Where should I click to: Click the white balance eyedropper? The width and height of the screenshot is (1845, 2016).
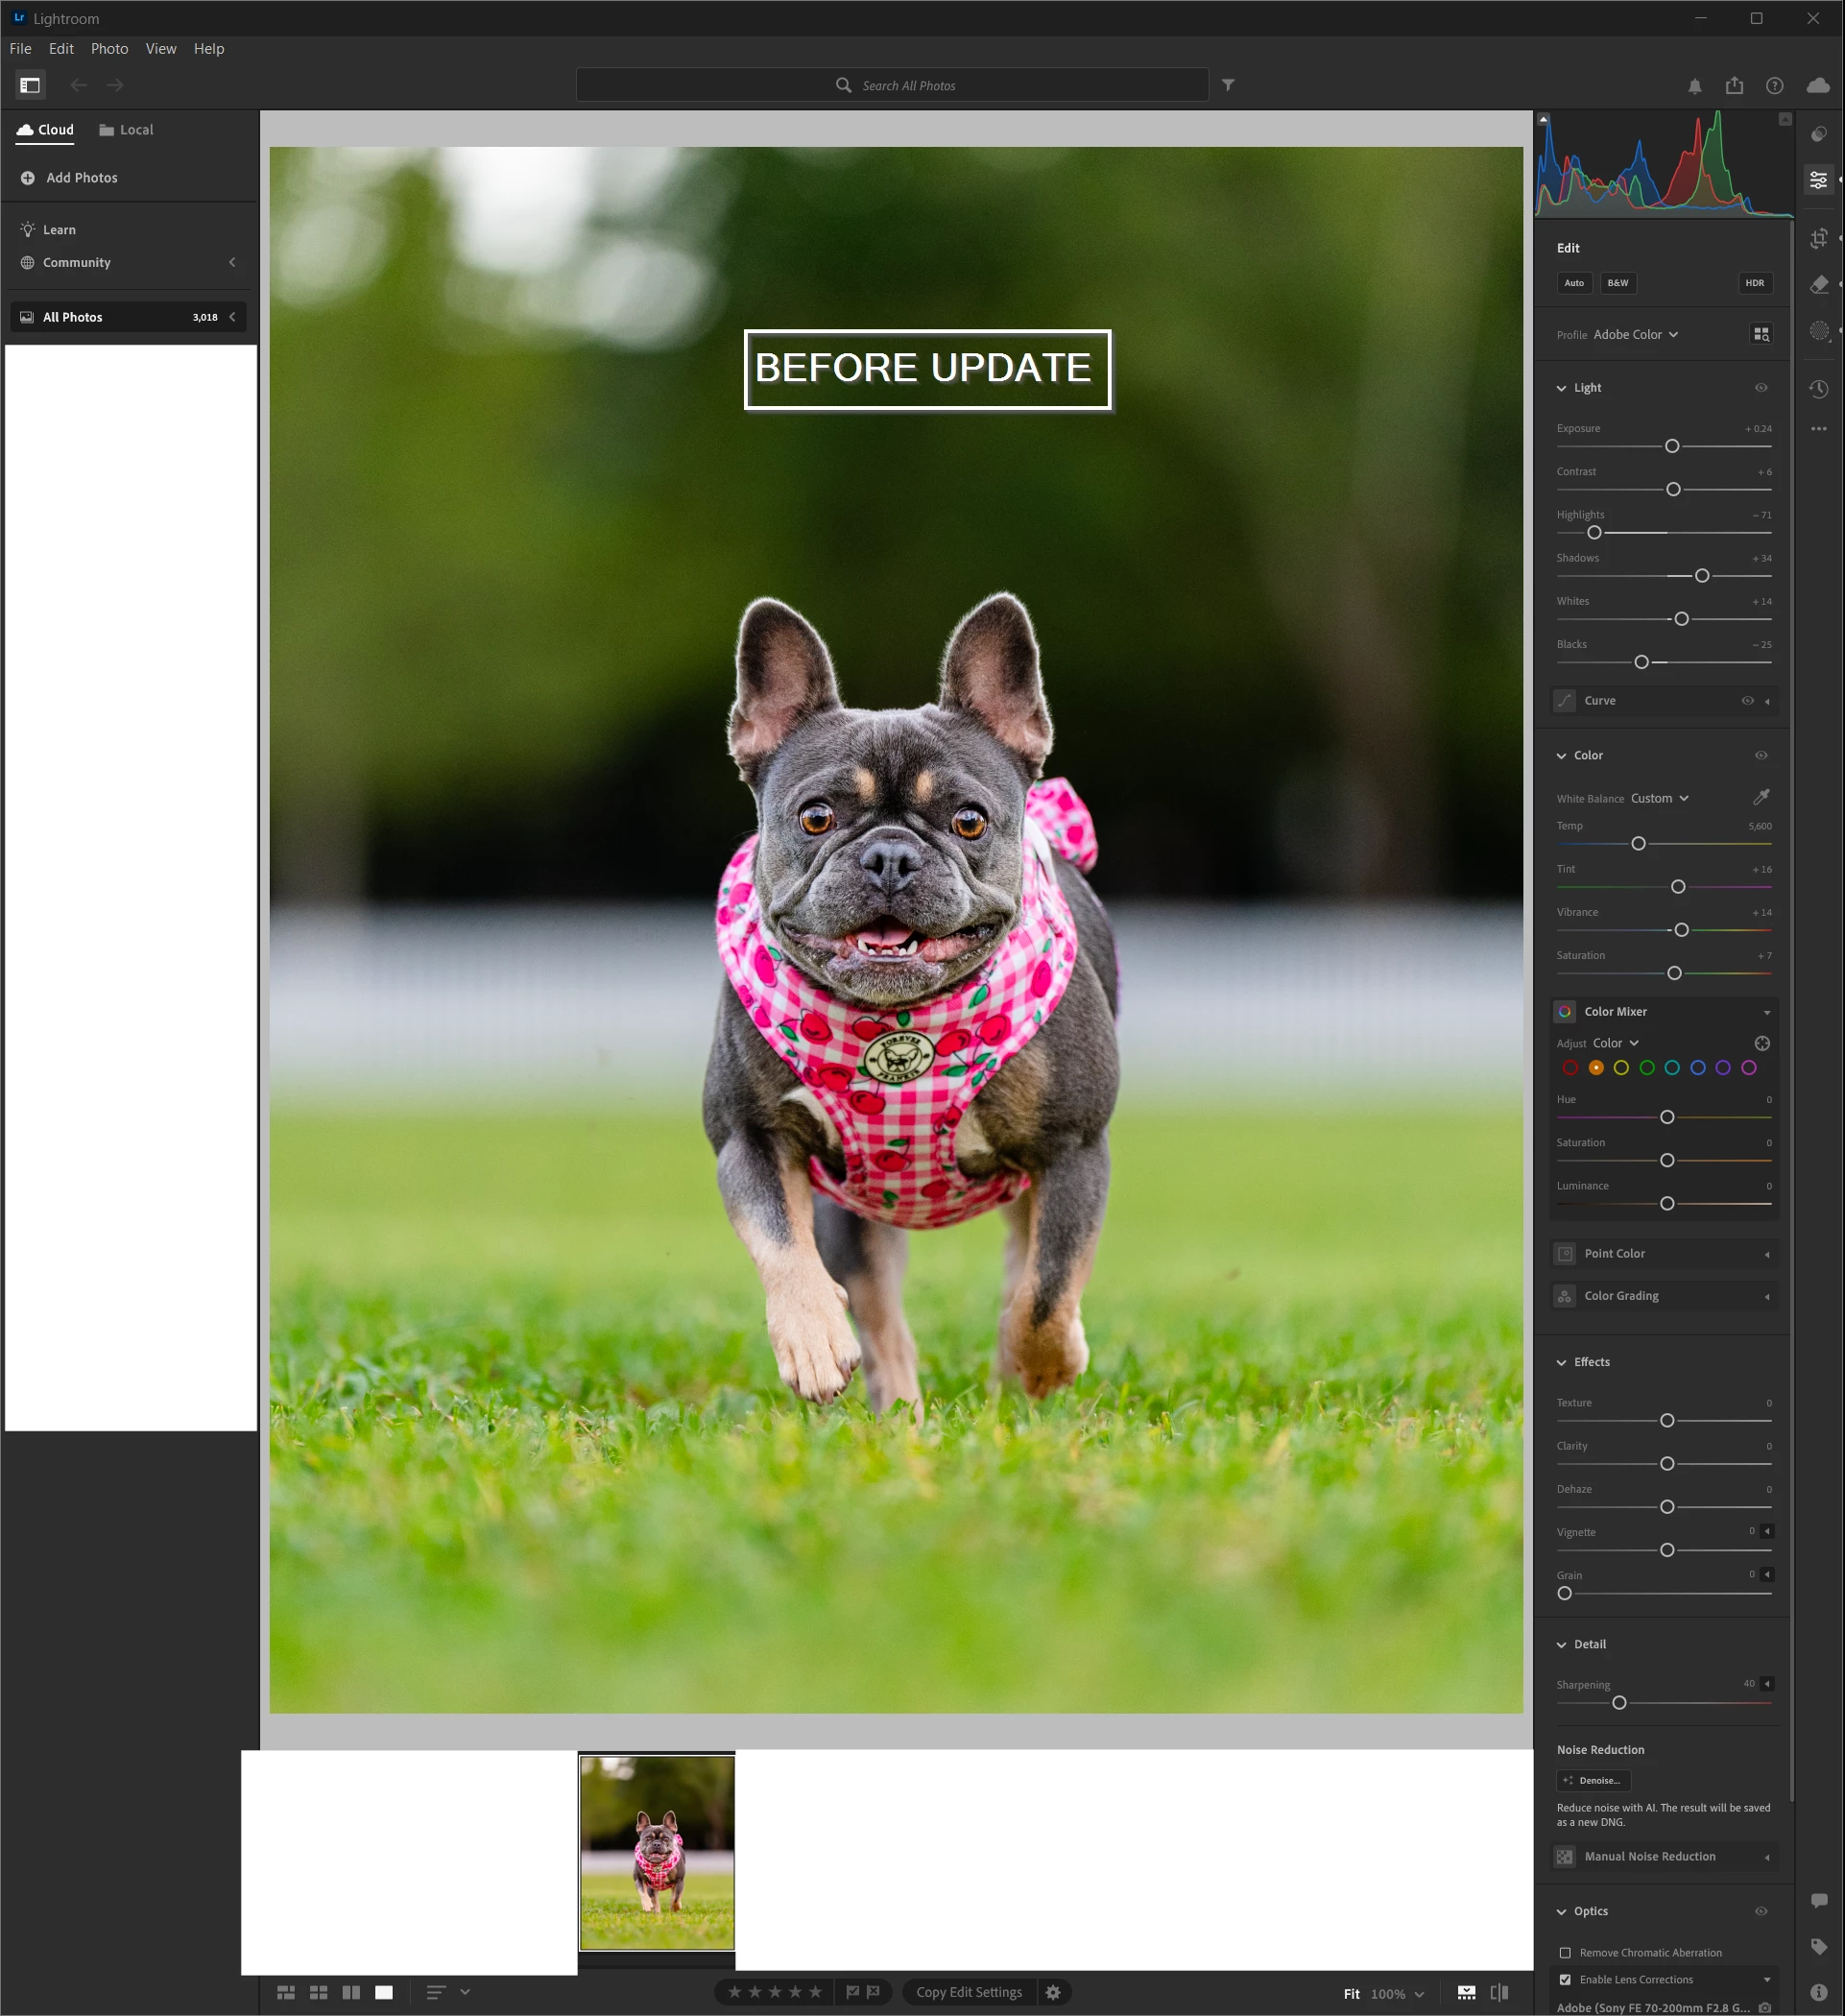1761,797
